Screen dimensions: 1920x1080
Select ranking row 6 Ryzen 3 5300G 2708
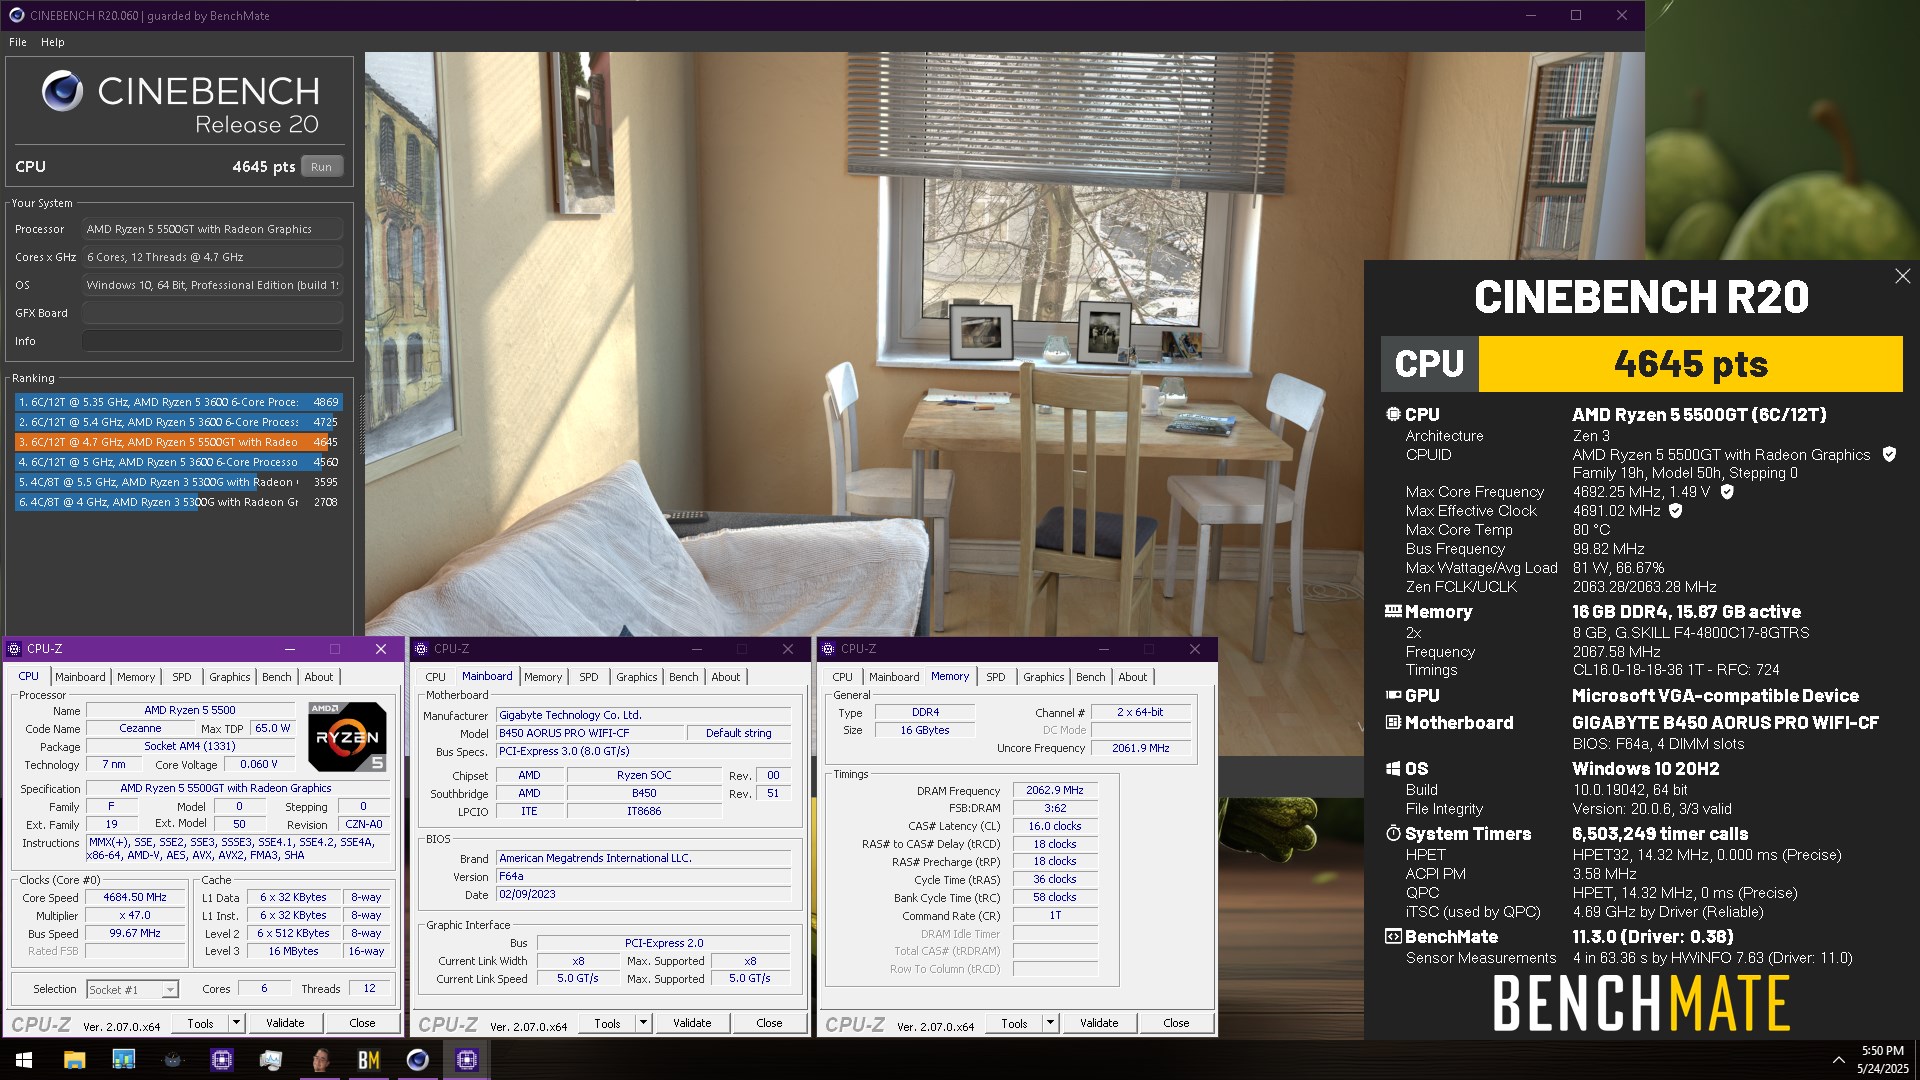pos(178,502)
